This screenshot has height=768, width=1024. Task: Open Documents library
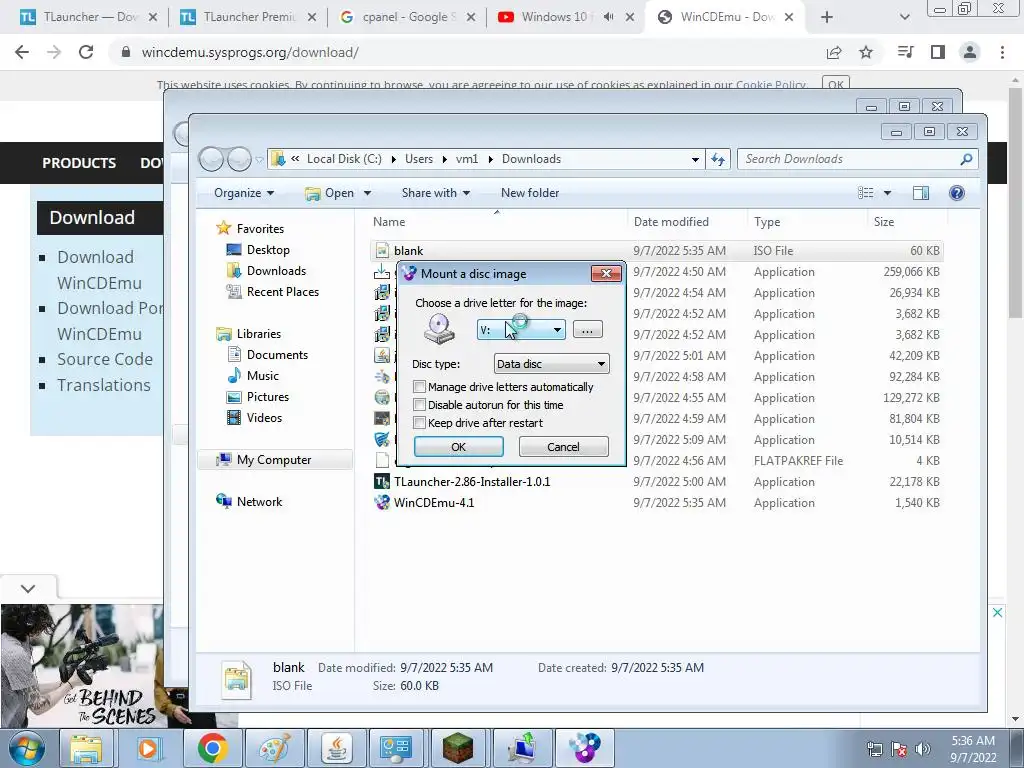(277, 355)
